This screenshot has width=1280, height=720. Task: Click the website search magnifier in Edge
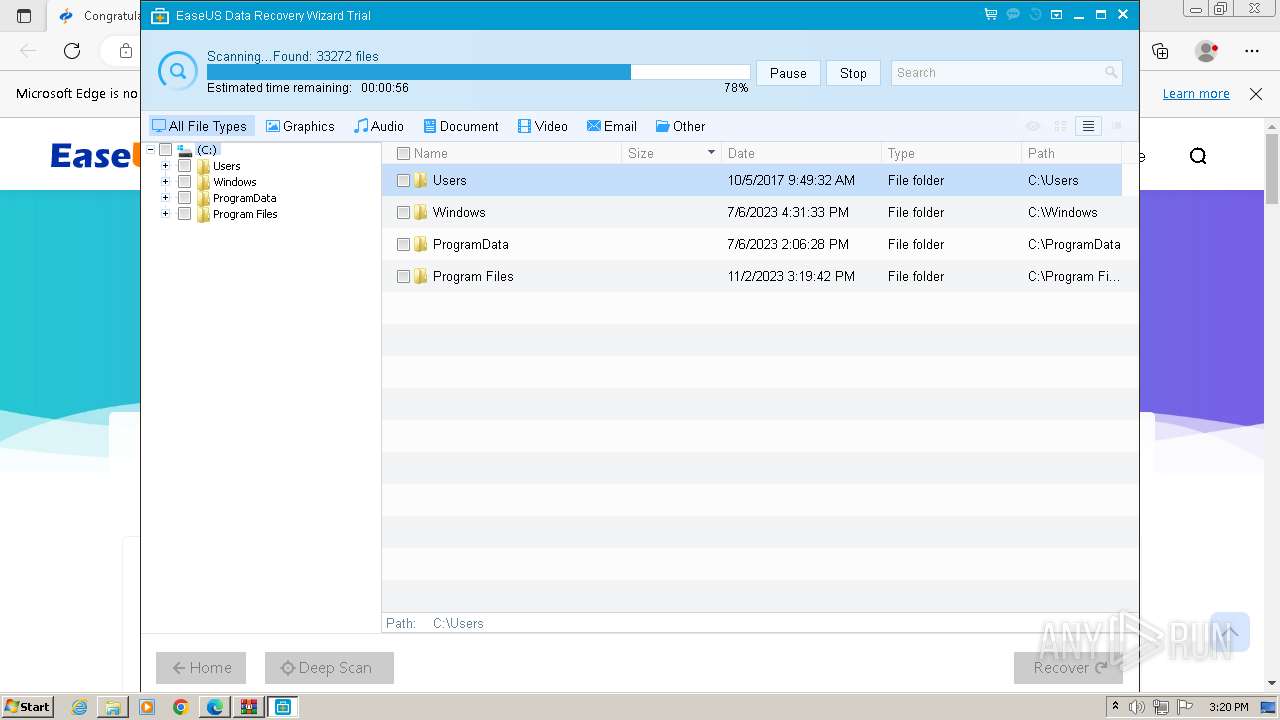coord(1198,156)
